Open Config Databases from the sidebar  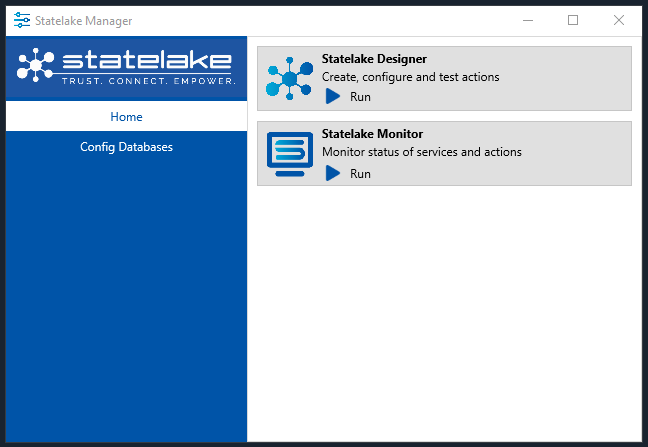point(126,147)
